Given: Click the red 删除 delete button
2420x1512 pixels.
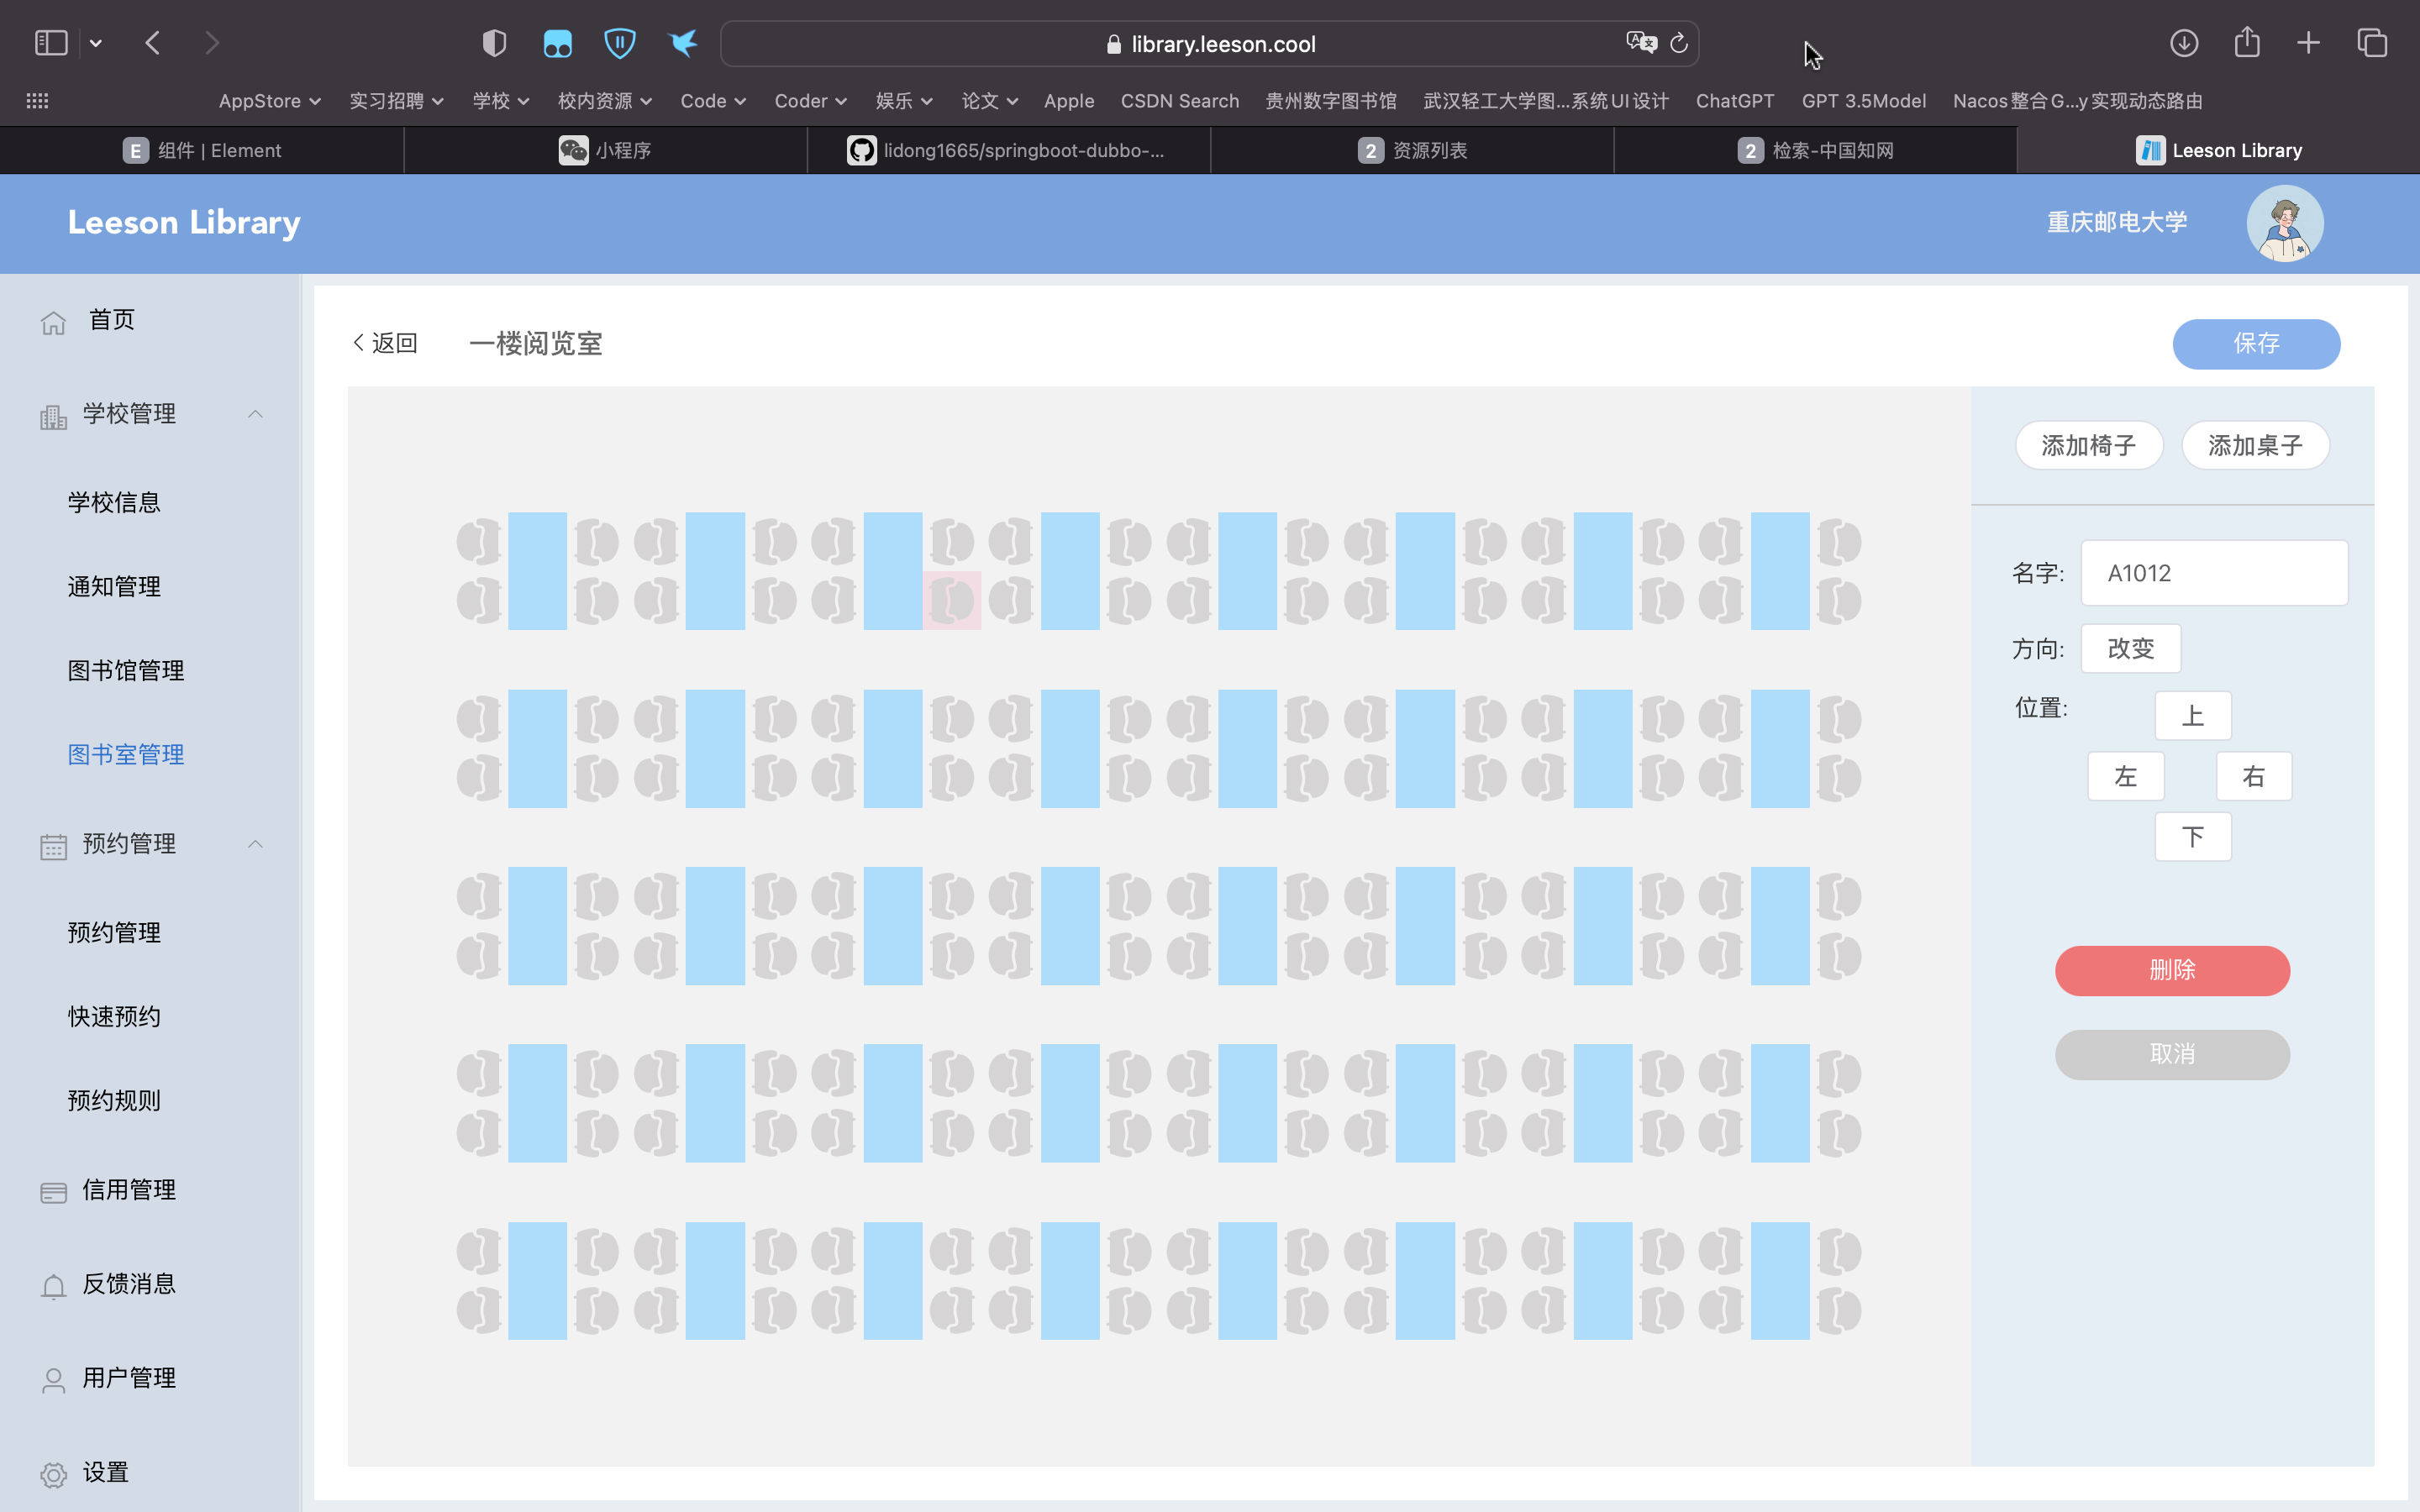Looking at the screenshot, I should (2172, 970).
